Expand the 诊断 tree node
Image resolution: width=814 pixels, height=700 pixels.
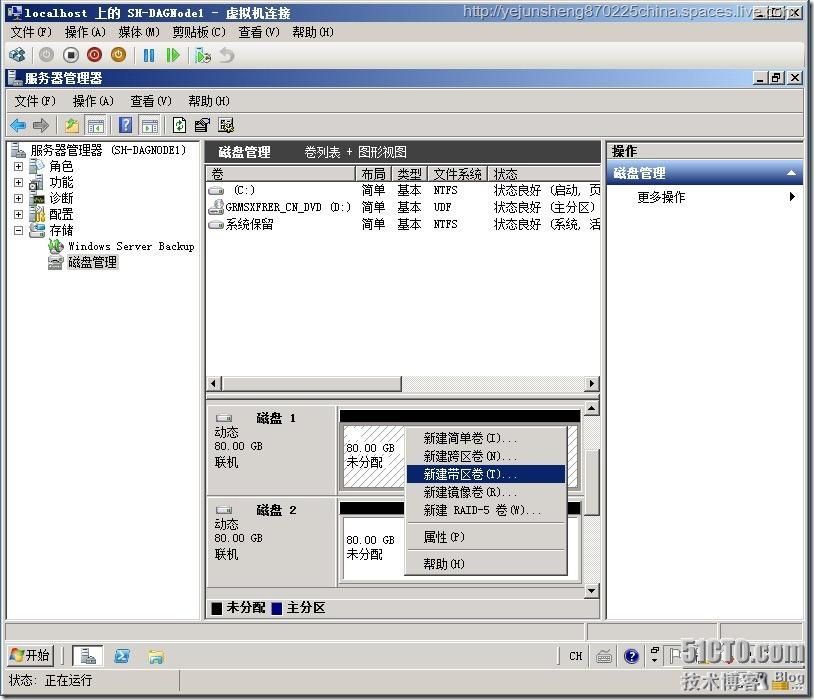(x=17, y=199)
